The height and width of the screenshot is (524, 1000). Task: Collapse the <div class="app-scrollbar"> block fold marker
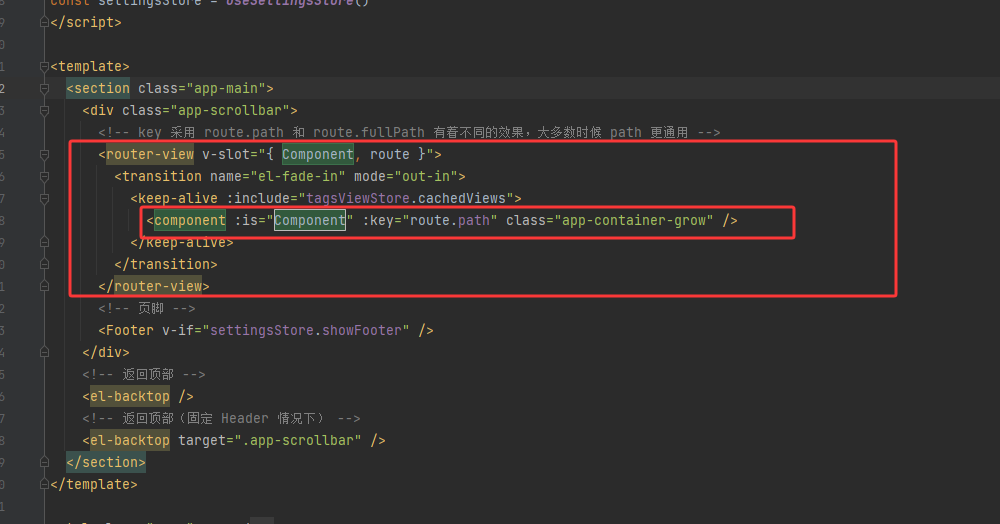pyautogui.click(x=44, y=111)
